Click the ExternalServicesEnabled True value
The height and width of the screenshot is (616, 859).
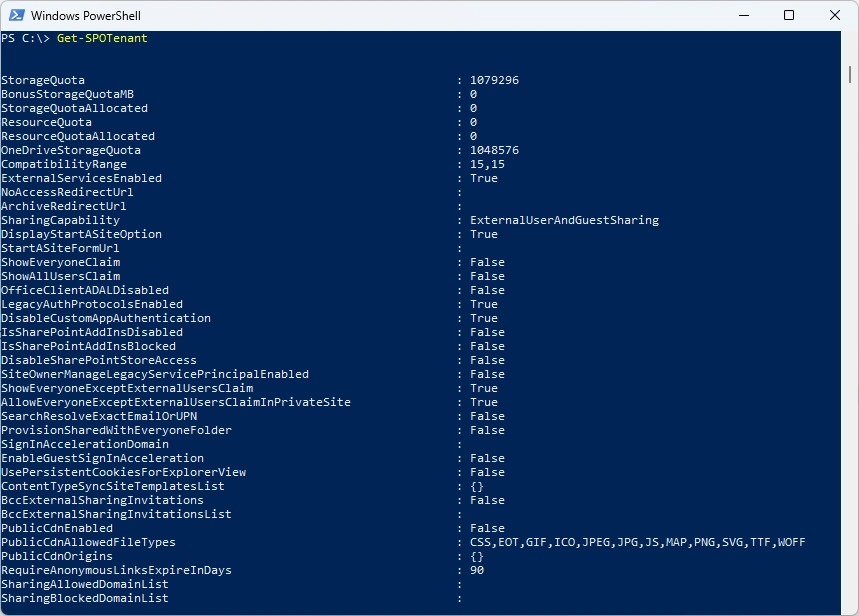coord(484,178)
